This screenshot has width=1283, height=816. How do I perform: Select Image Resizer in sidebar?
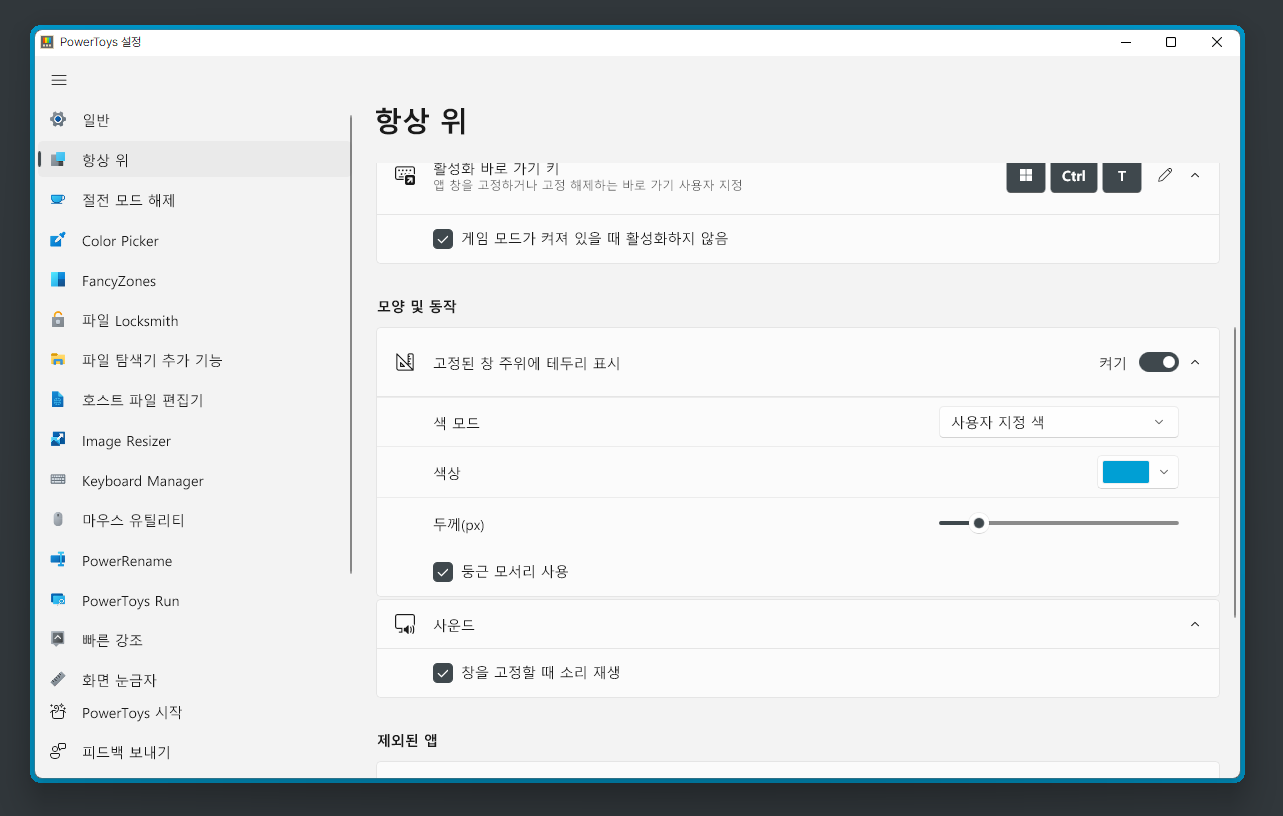(x=193, y=440)
